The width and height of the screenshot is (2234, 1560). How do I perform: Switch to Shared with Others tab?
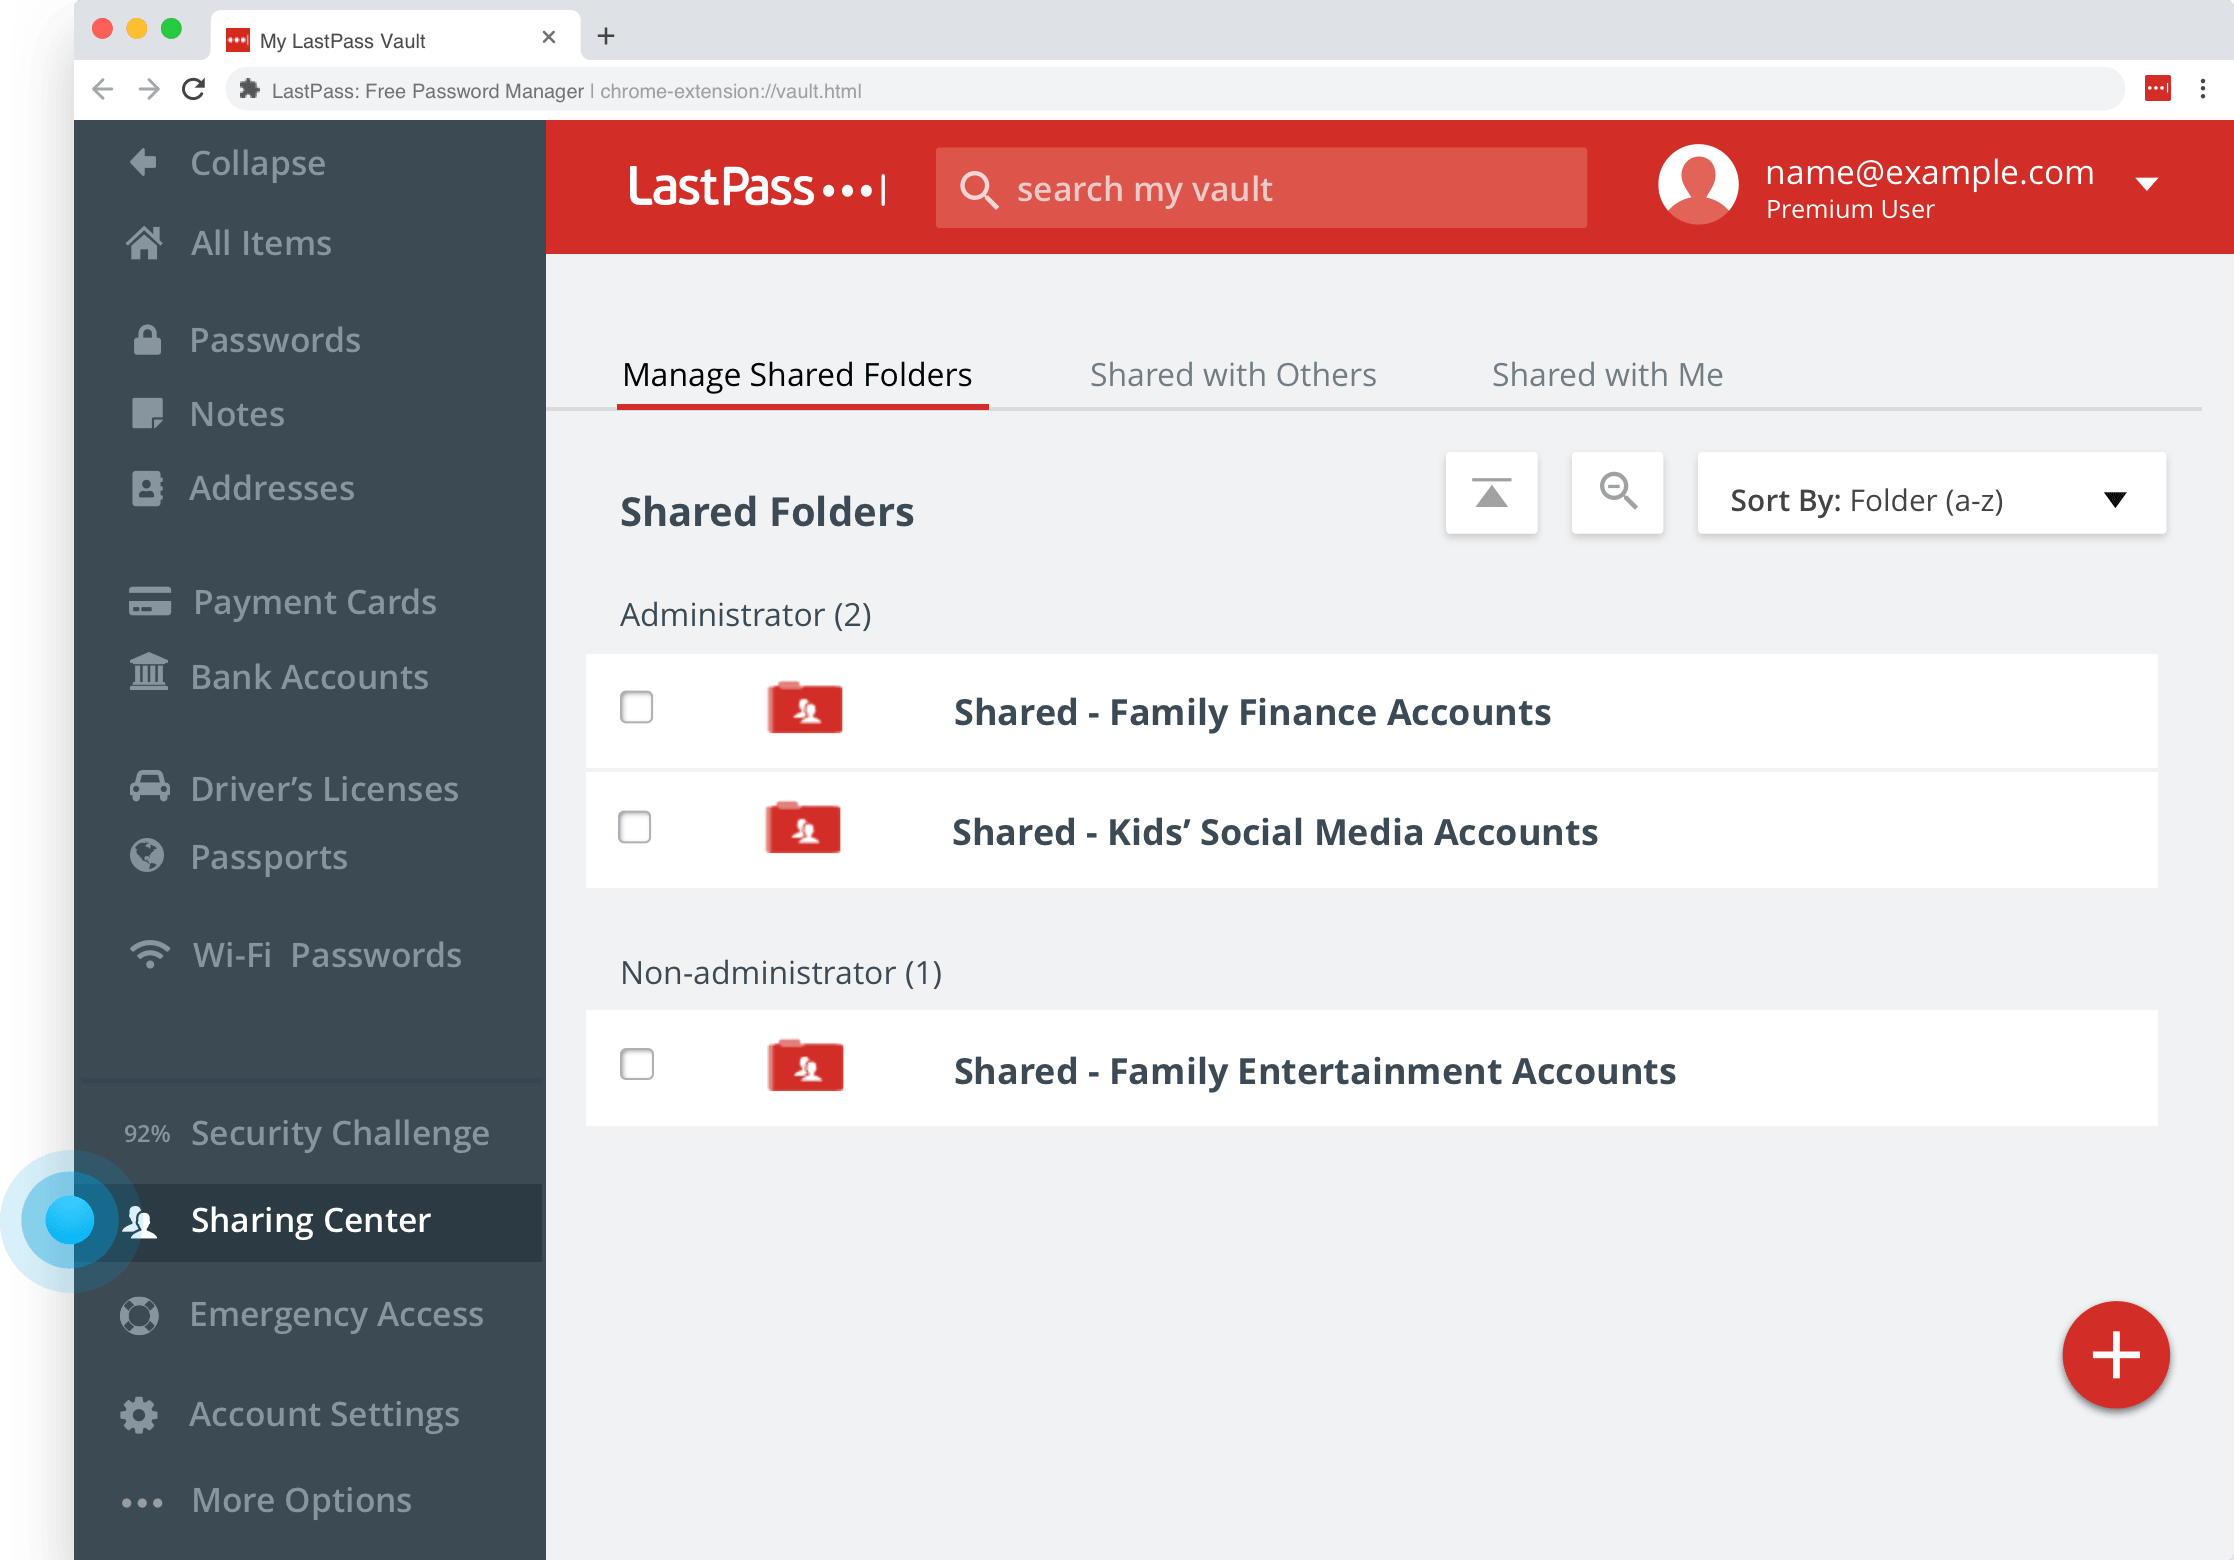coord(1233,375)
